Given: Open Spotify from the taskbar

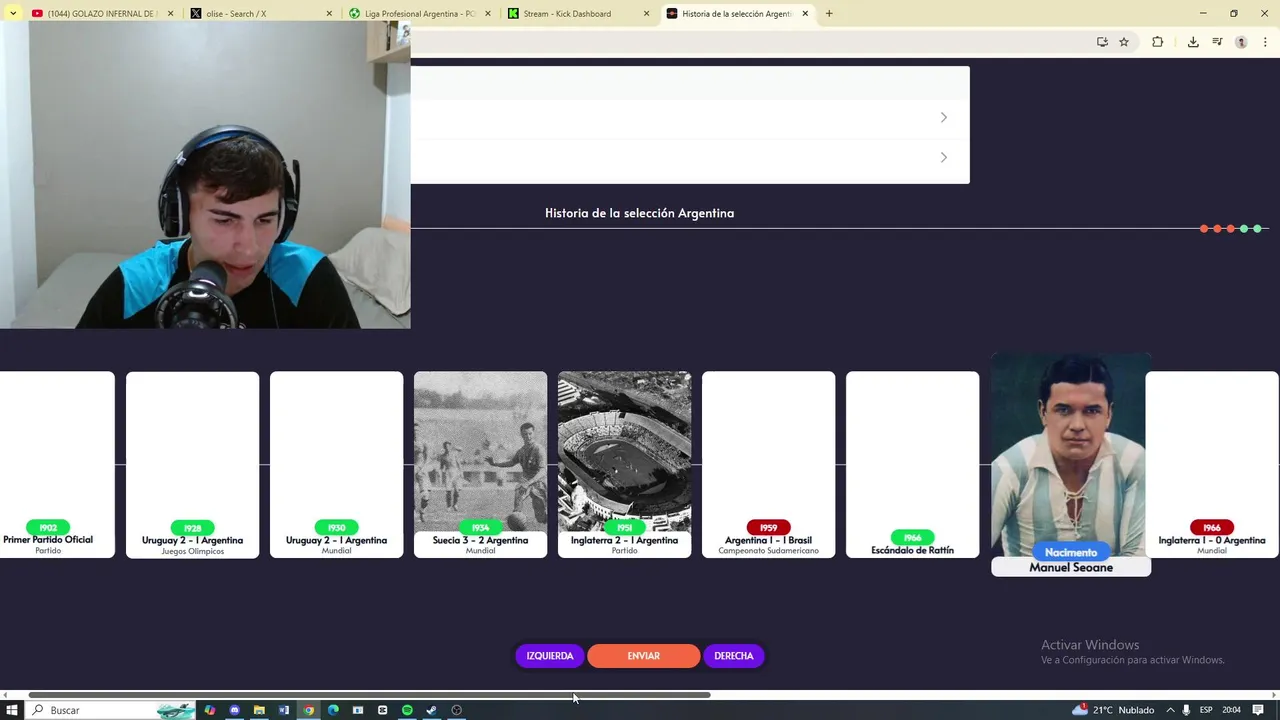Looking at the screenshot, I should coord(407,710).
